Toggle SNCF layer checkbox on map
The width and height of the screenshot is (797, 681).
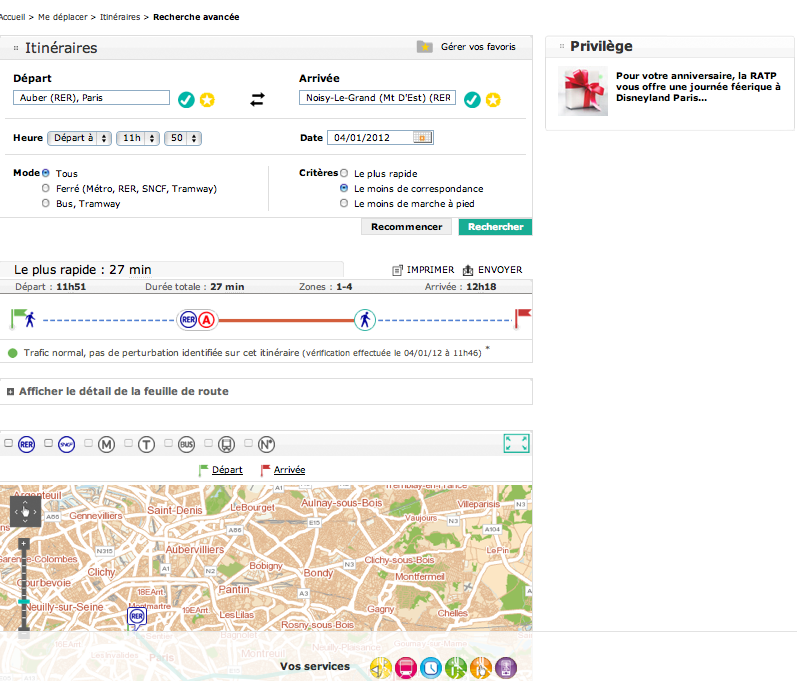tap(48, 443)
